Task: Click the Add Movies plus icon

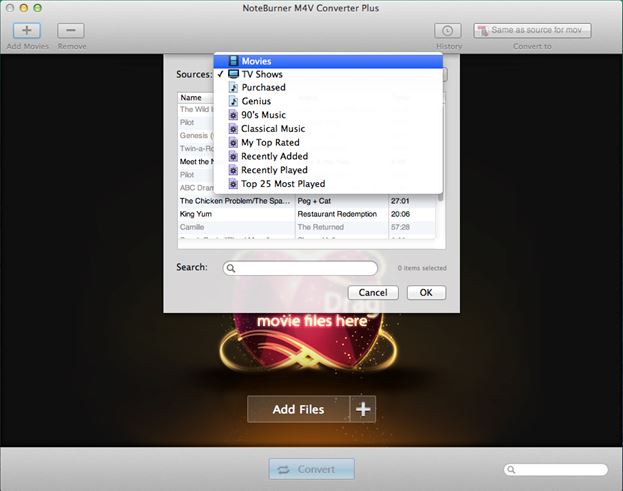Action: click(27, 31)
